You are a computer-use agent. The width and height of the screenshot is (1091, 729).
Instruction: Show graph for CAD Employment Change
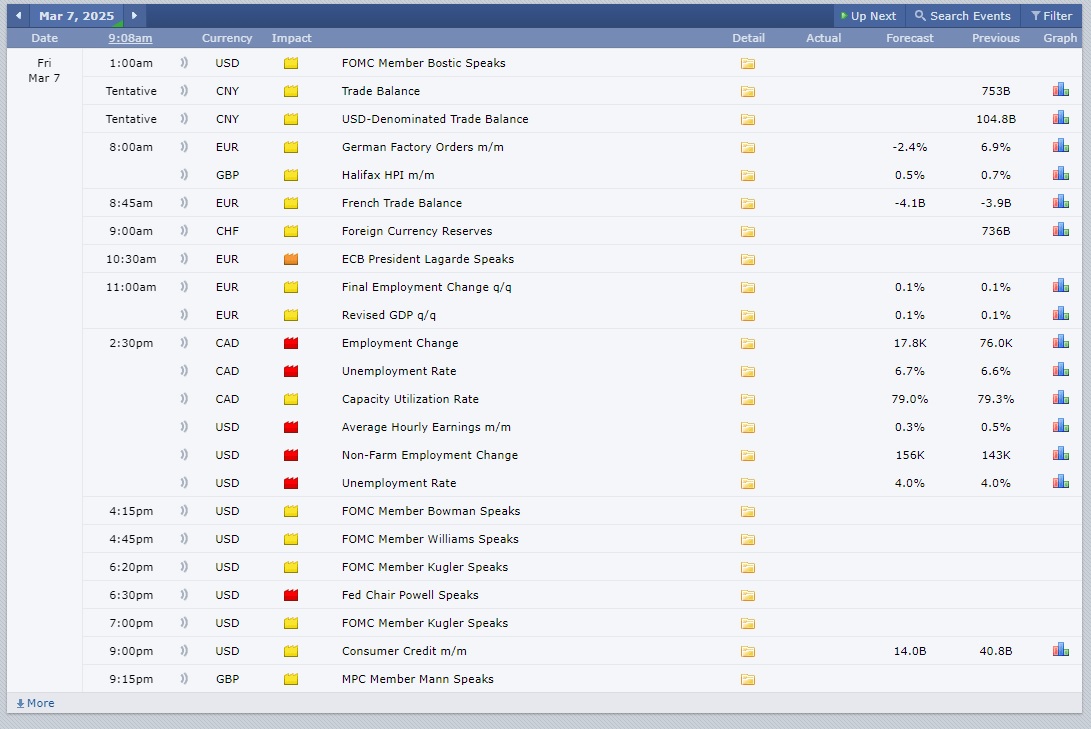click(x=1060, y=342)
